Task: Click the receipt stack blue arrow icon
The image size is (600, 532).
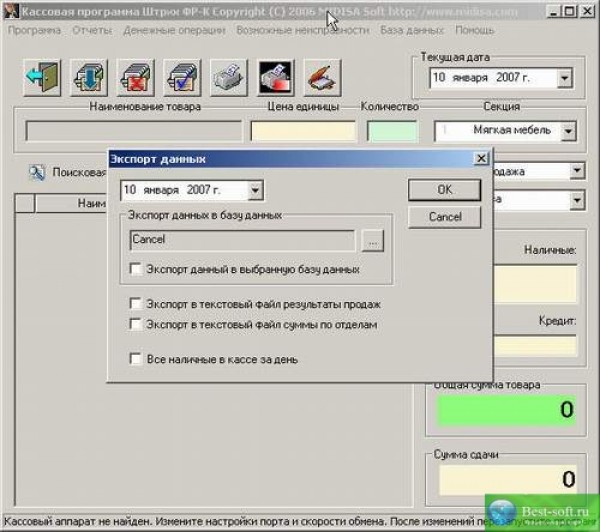Action: [87, 77]
